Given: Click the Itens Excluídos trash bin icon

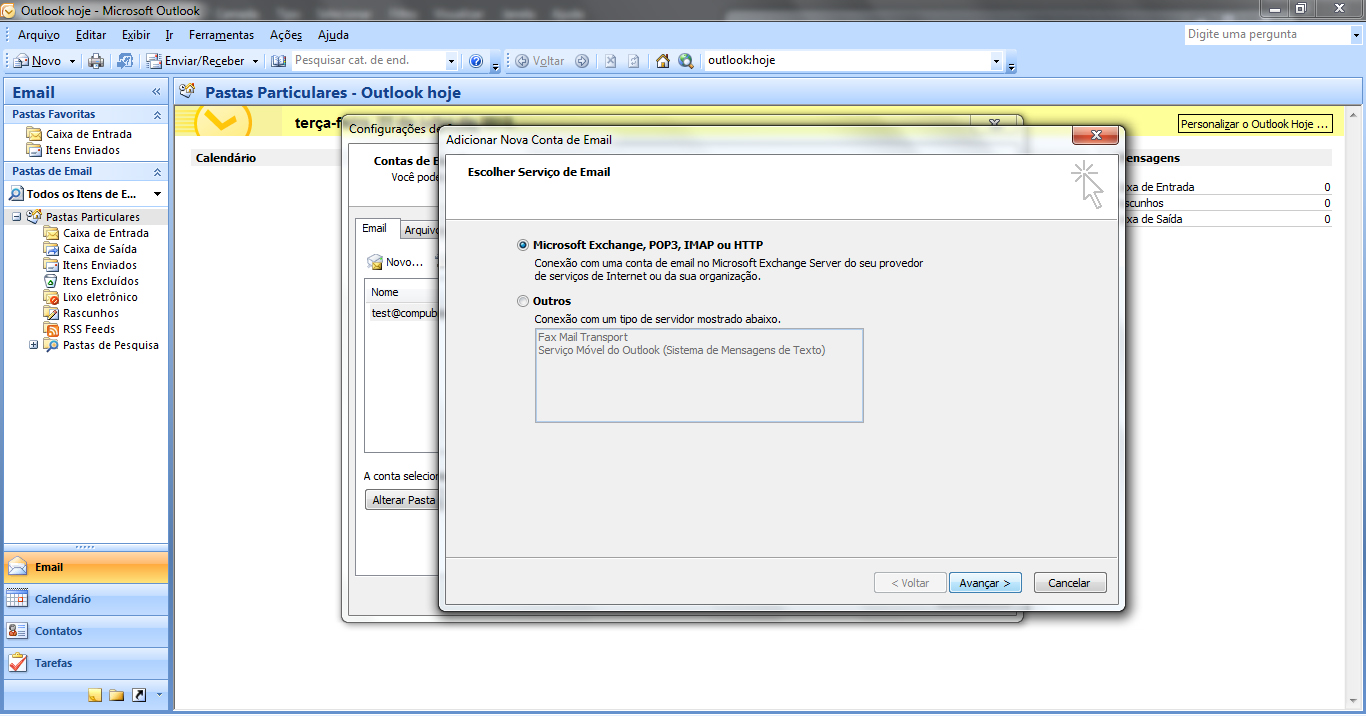Looking at the screenshot, I should click(x=51, y=281).
